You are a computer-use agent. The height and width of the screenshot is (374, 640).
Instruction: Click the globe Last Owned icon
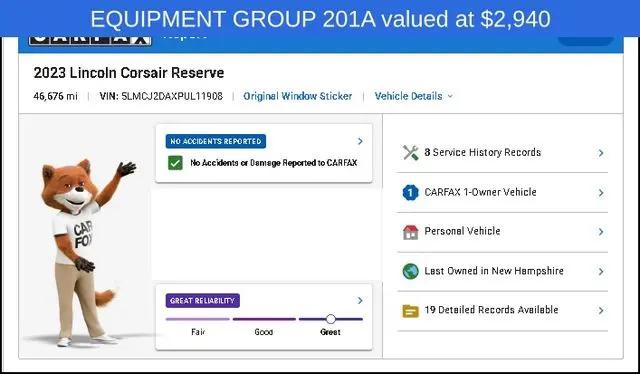(411, 271)
